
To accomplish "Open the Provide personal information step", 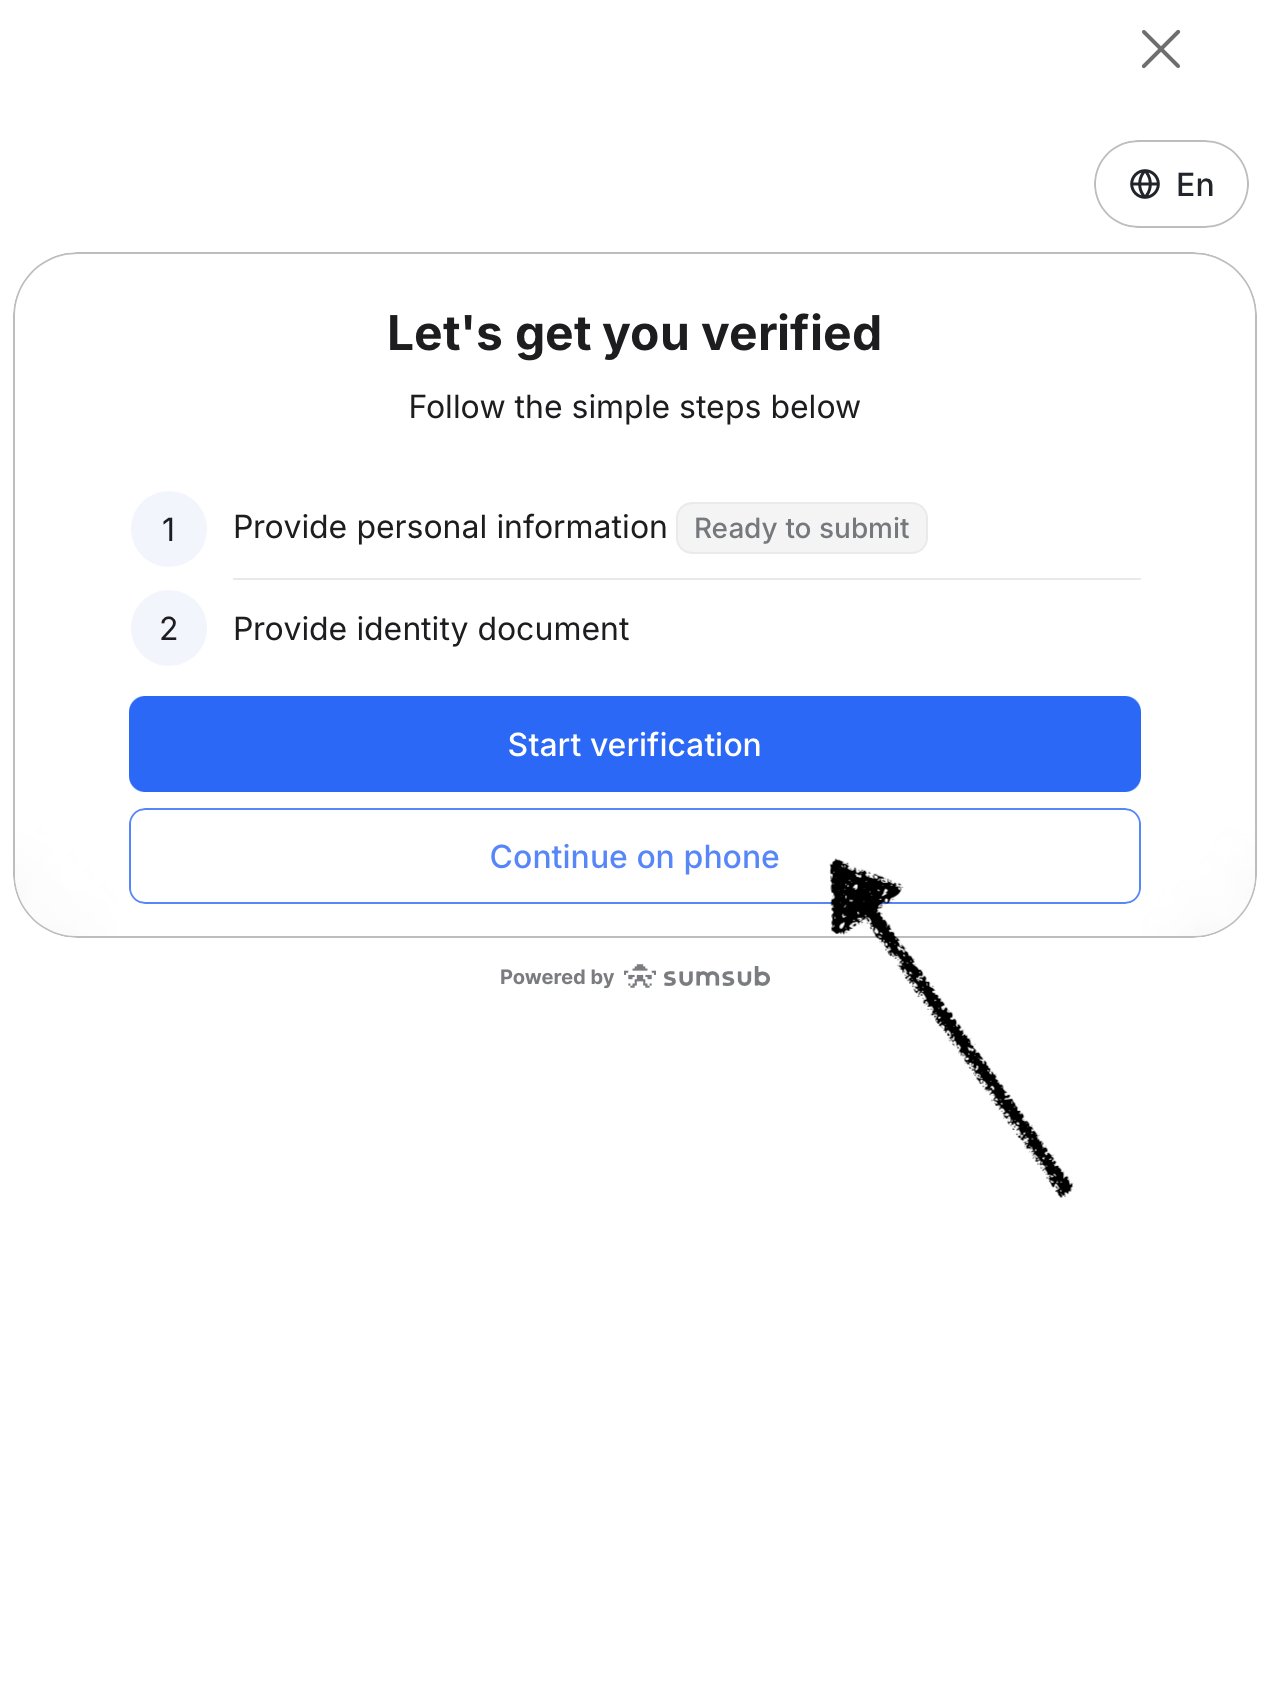I will 450,527.
